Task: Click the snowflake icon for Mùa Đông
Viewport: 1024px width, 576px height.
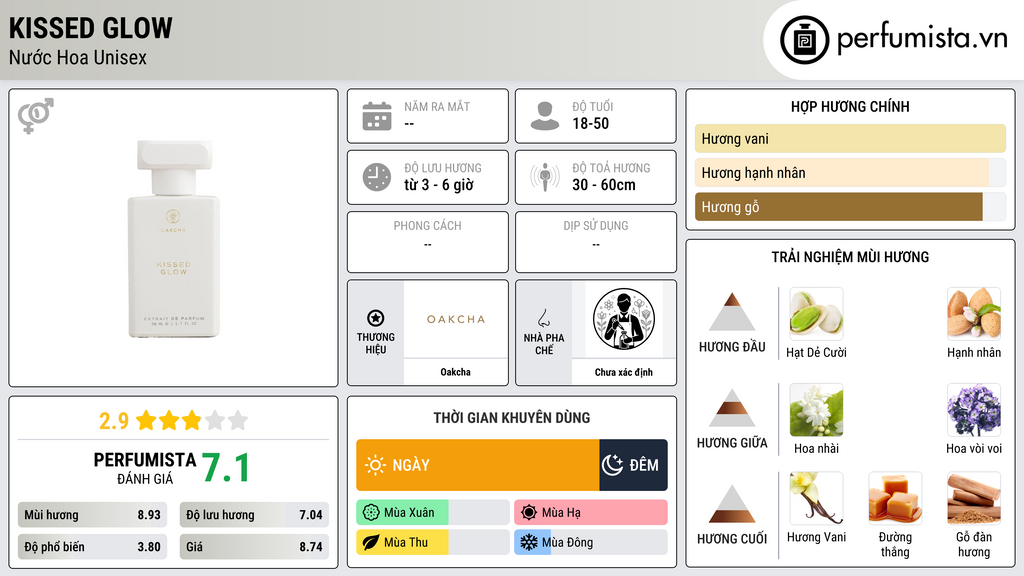Action: tap(529, 542)
